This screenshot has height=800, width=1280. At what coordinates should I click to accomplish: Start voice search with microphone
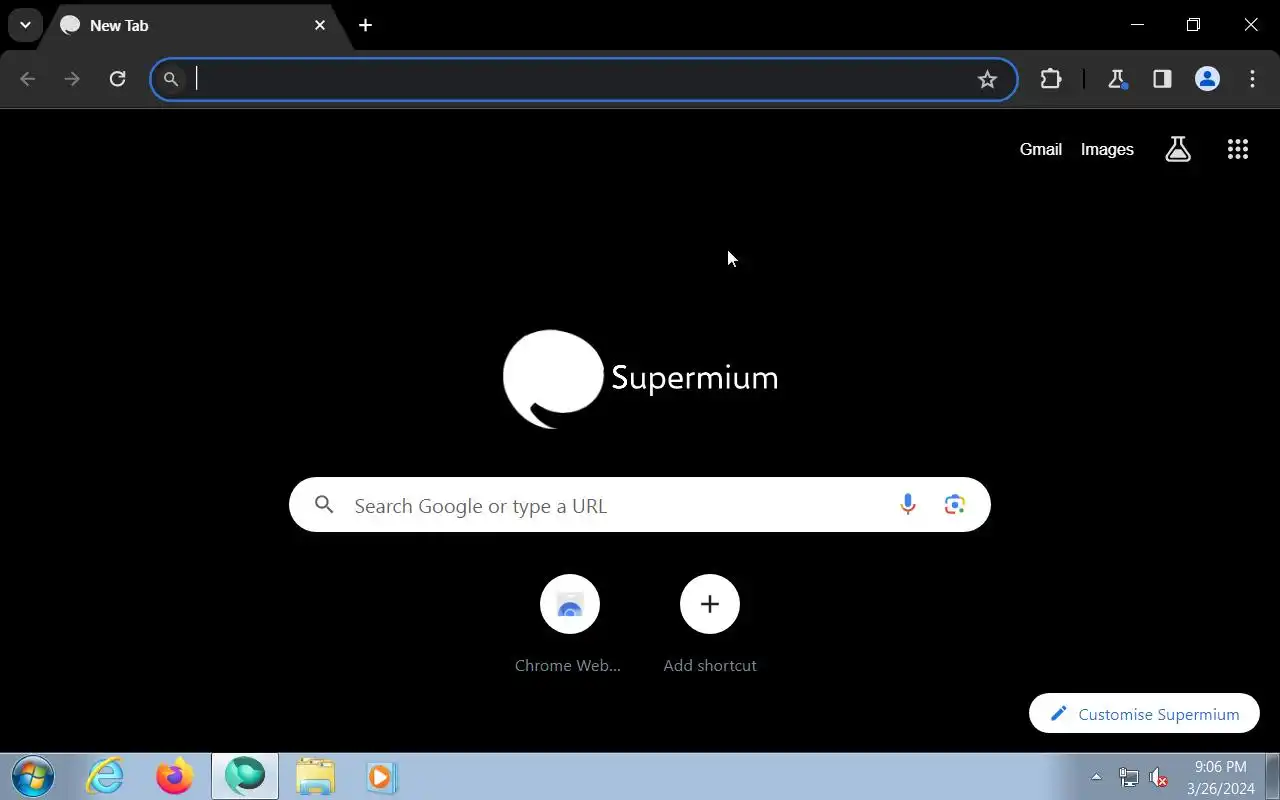pyautogui.click(x=907, y=505)
